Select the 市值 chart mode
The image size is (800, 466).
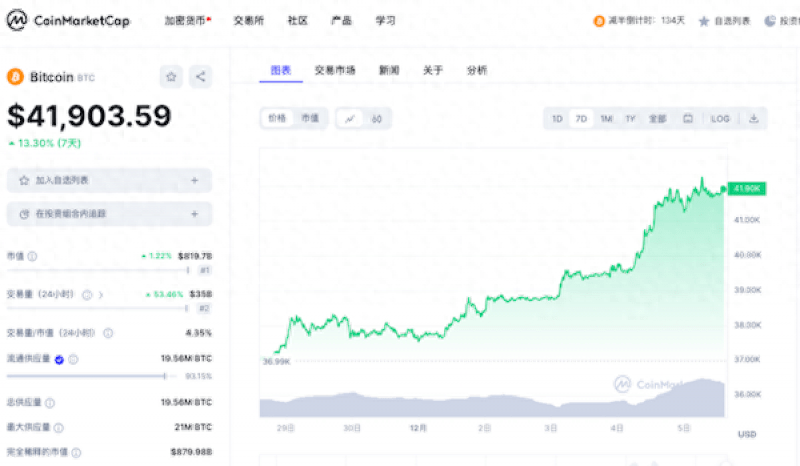(x=310, y=118)
